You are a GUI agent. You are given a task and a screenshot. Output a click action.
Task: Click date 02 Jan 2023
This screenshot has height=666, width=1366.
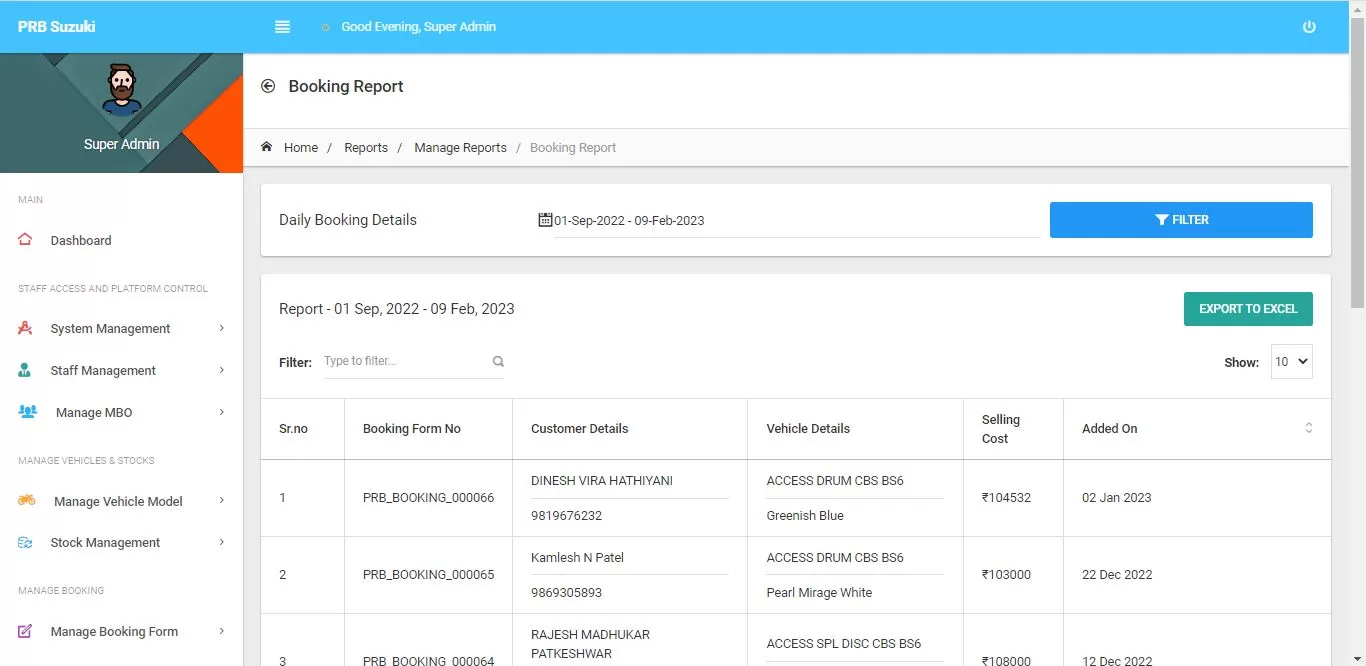pos(1116,498)
